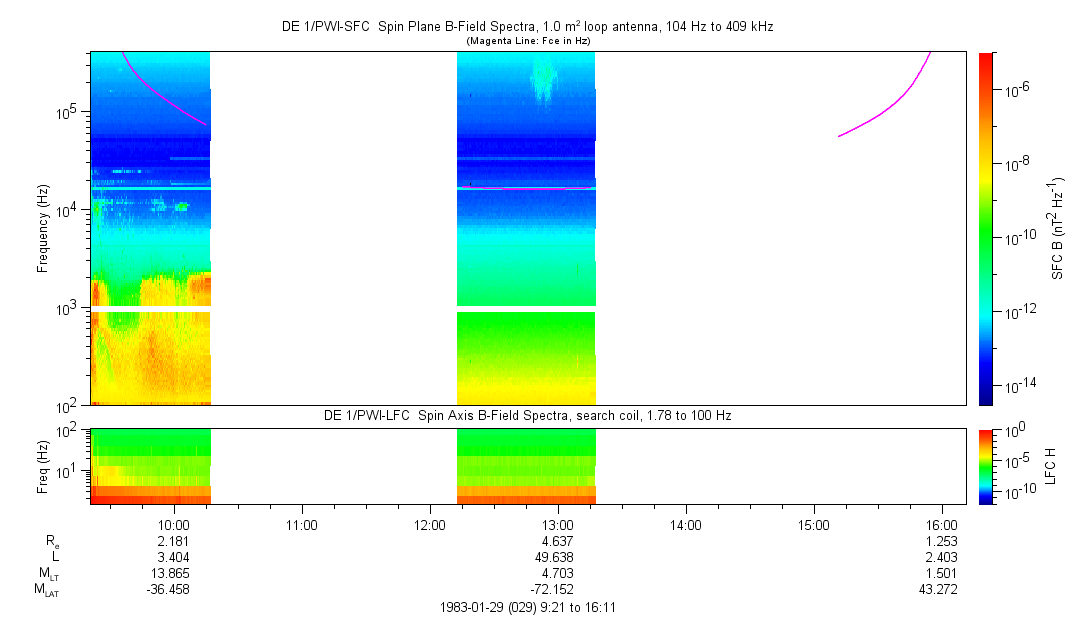Click the 1983-01-29 date range footer

pos(527,607)
